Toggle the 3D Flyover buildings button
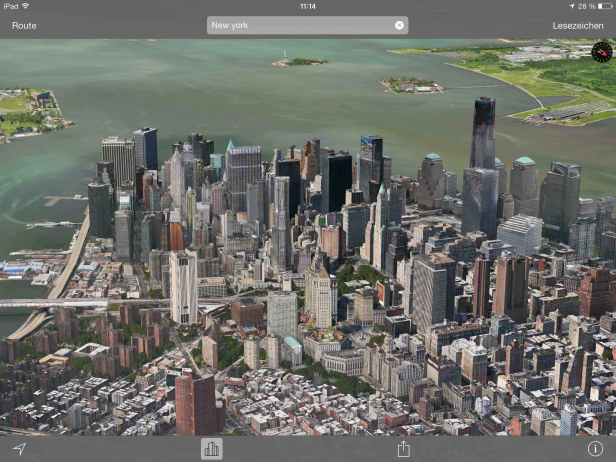616x462 pixels. [x=212, y=449]
